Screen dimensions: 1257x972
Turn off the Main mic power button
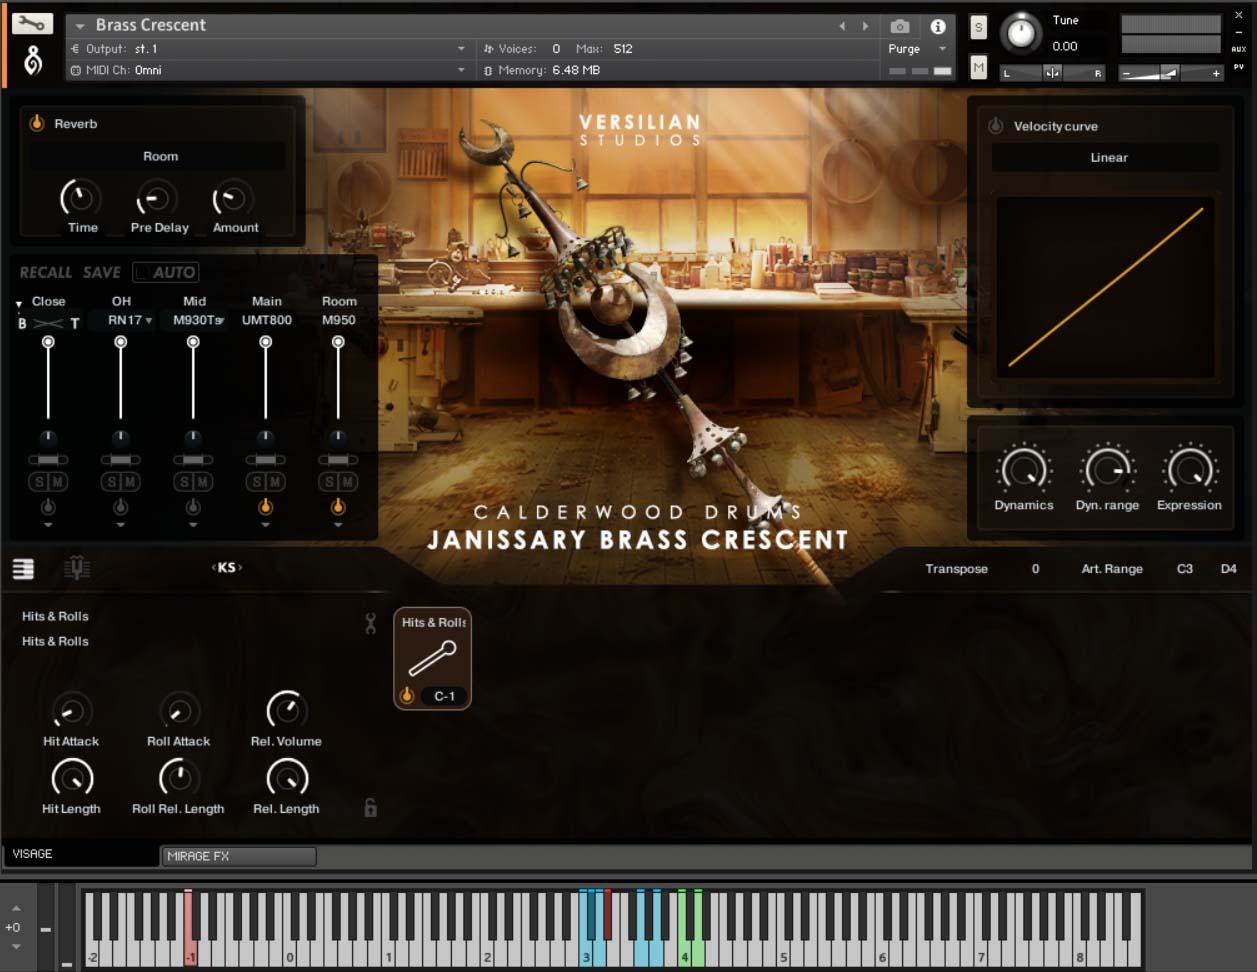pos(265,507)
